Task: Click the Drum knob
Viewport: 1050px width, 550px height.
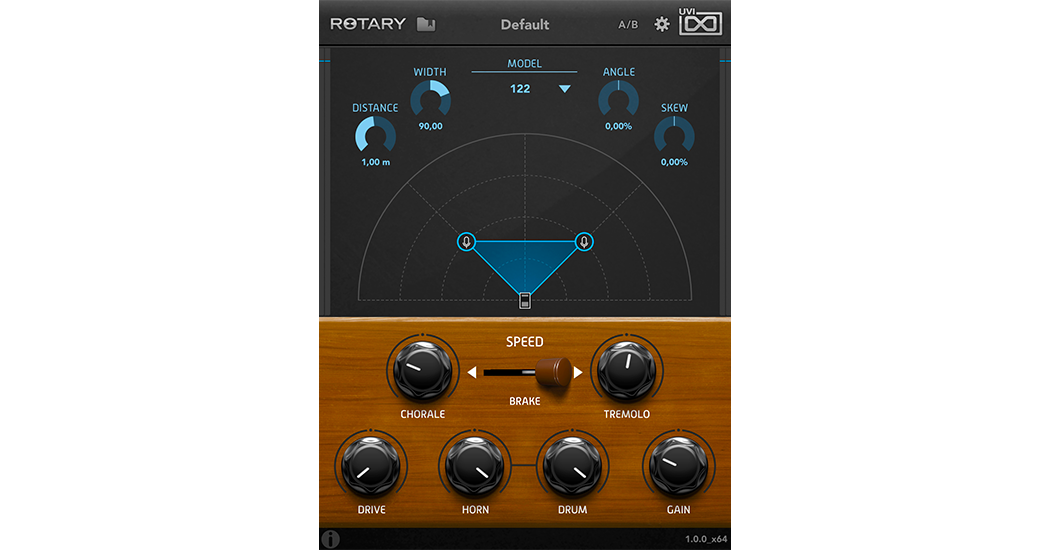Action: point(573,466)
